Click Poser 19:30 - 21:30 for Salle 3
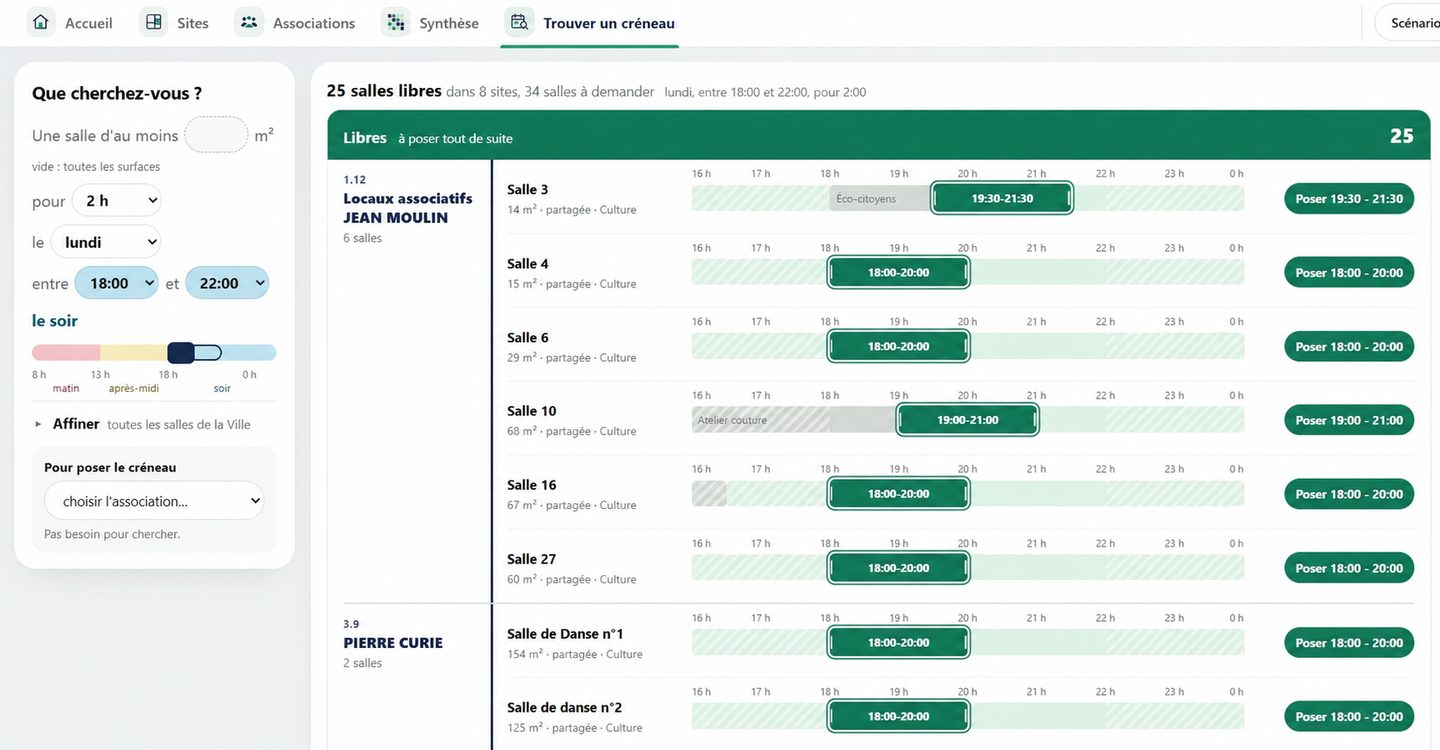The image size is (1440, 750). (x=1349, y=199)
